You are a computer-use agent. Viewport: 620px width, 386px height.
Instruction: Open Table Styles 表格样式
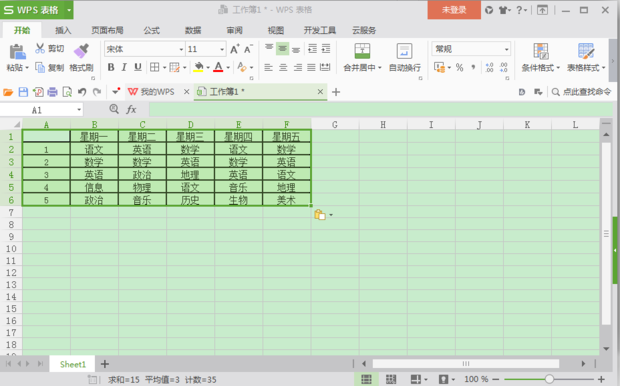(586, 58)
